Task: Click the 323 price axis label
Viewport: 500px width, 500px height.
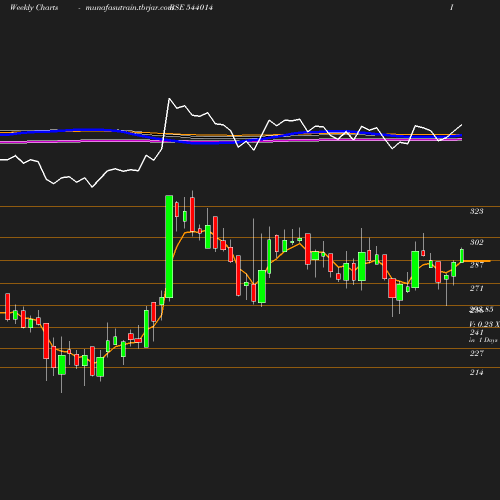Action: coord(477,211)
